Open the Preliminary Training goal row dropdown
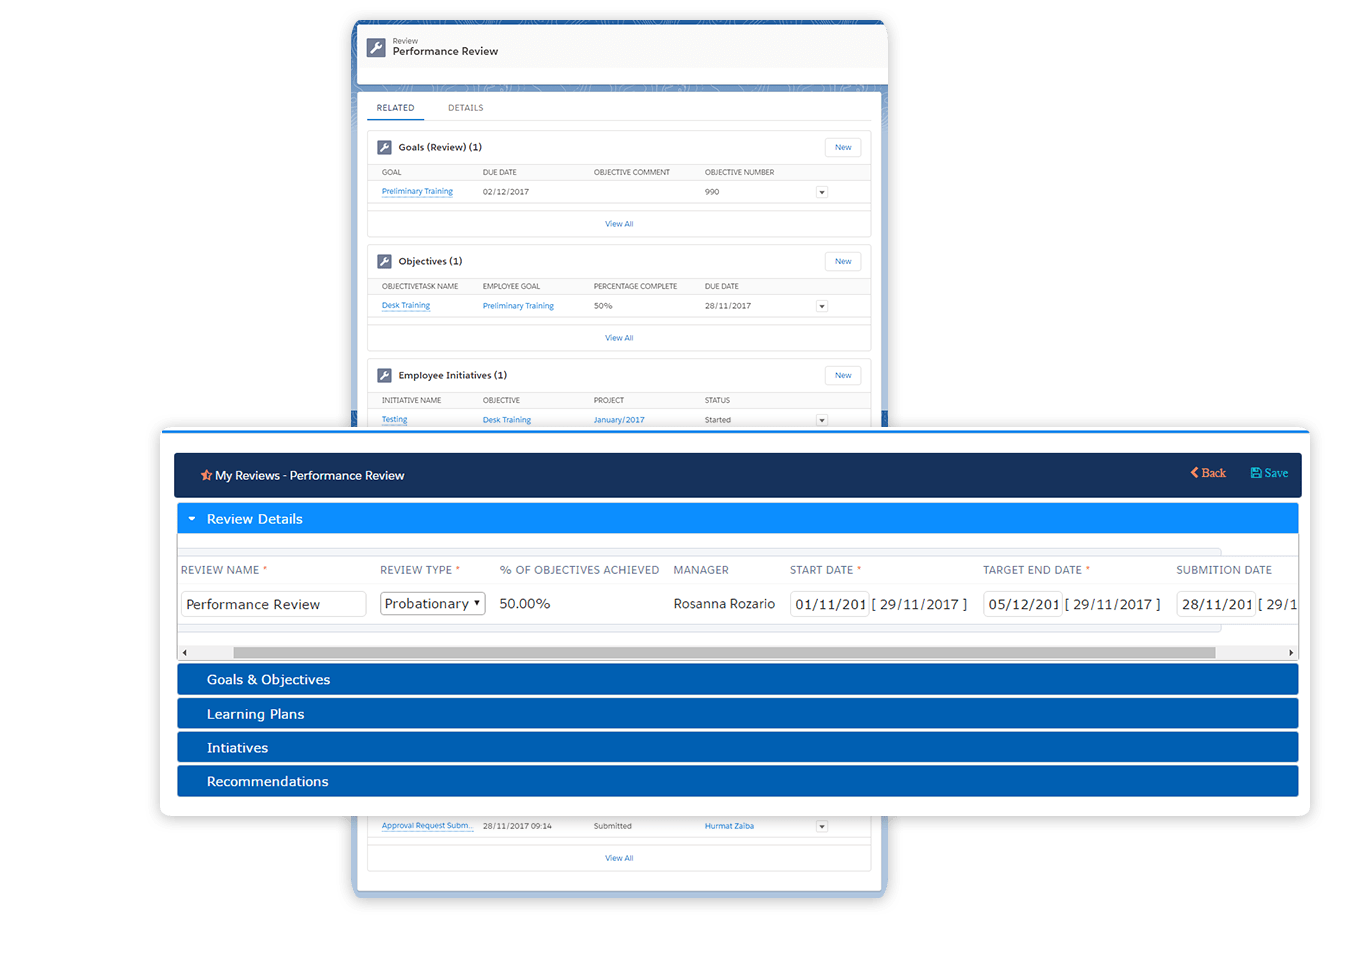The image size is (1366, 968). tap(822, 192)
